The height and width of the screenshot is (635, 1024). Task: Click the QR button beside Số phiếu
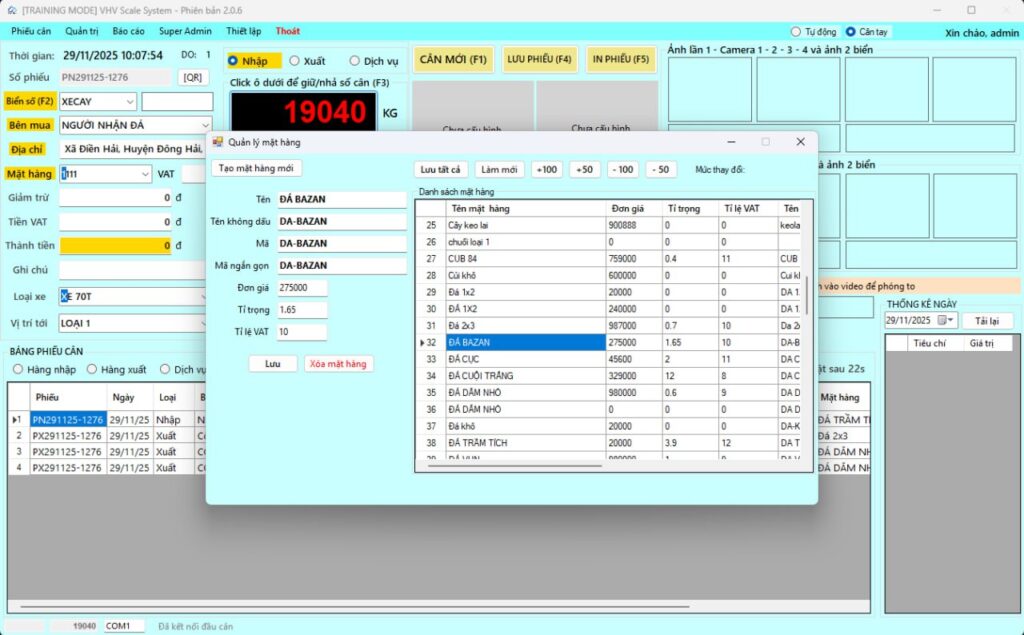point(193,77)
